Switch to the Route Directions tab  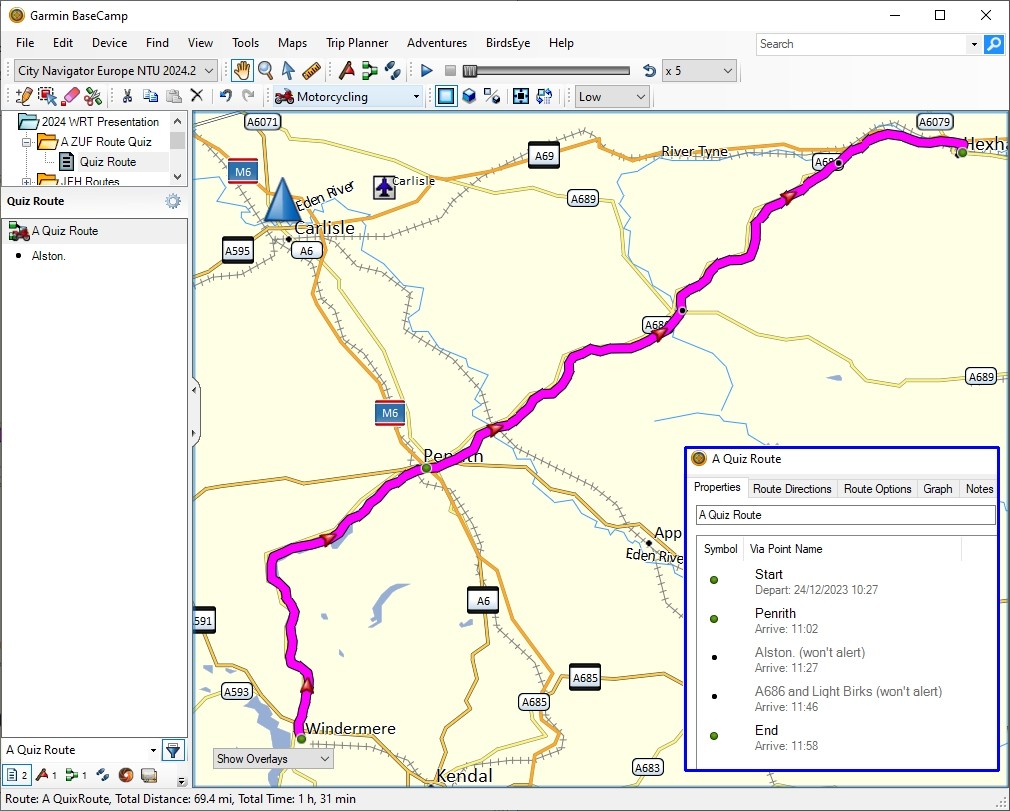coord(792,489)
